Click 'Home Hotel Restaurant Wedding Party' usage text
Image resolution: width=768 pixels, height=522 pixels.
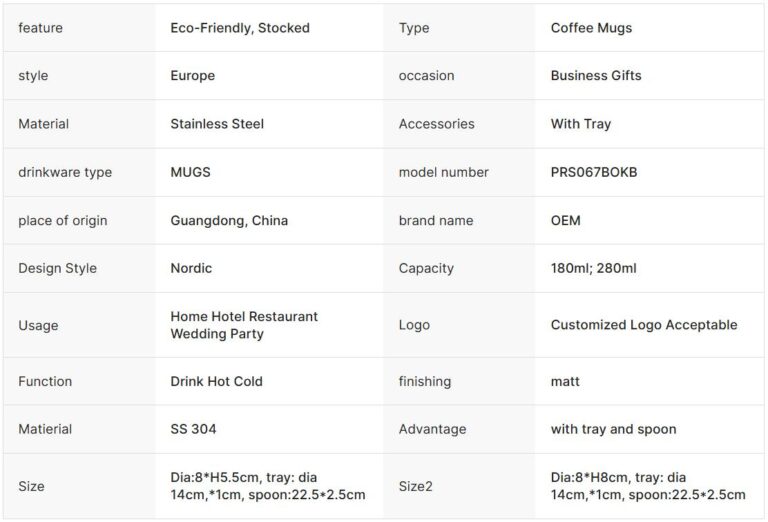(244, 325)
